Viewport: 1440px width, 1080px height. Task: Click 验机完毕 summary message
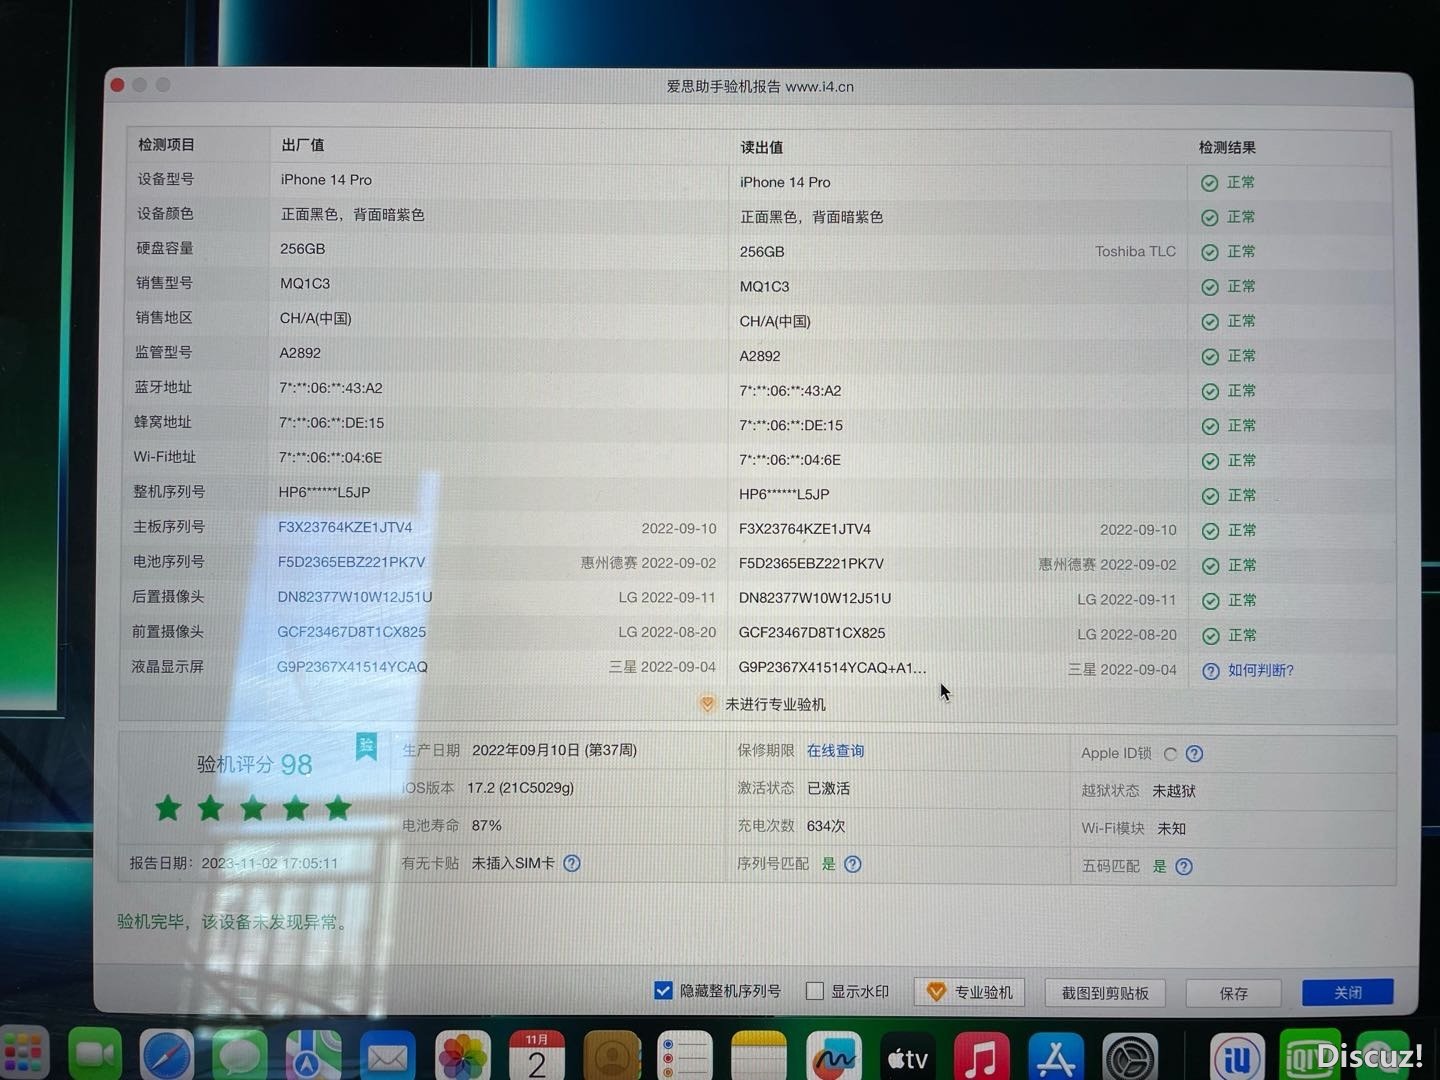pos(232,922)
